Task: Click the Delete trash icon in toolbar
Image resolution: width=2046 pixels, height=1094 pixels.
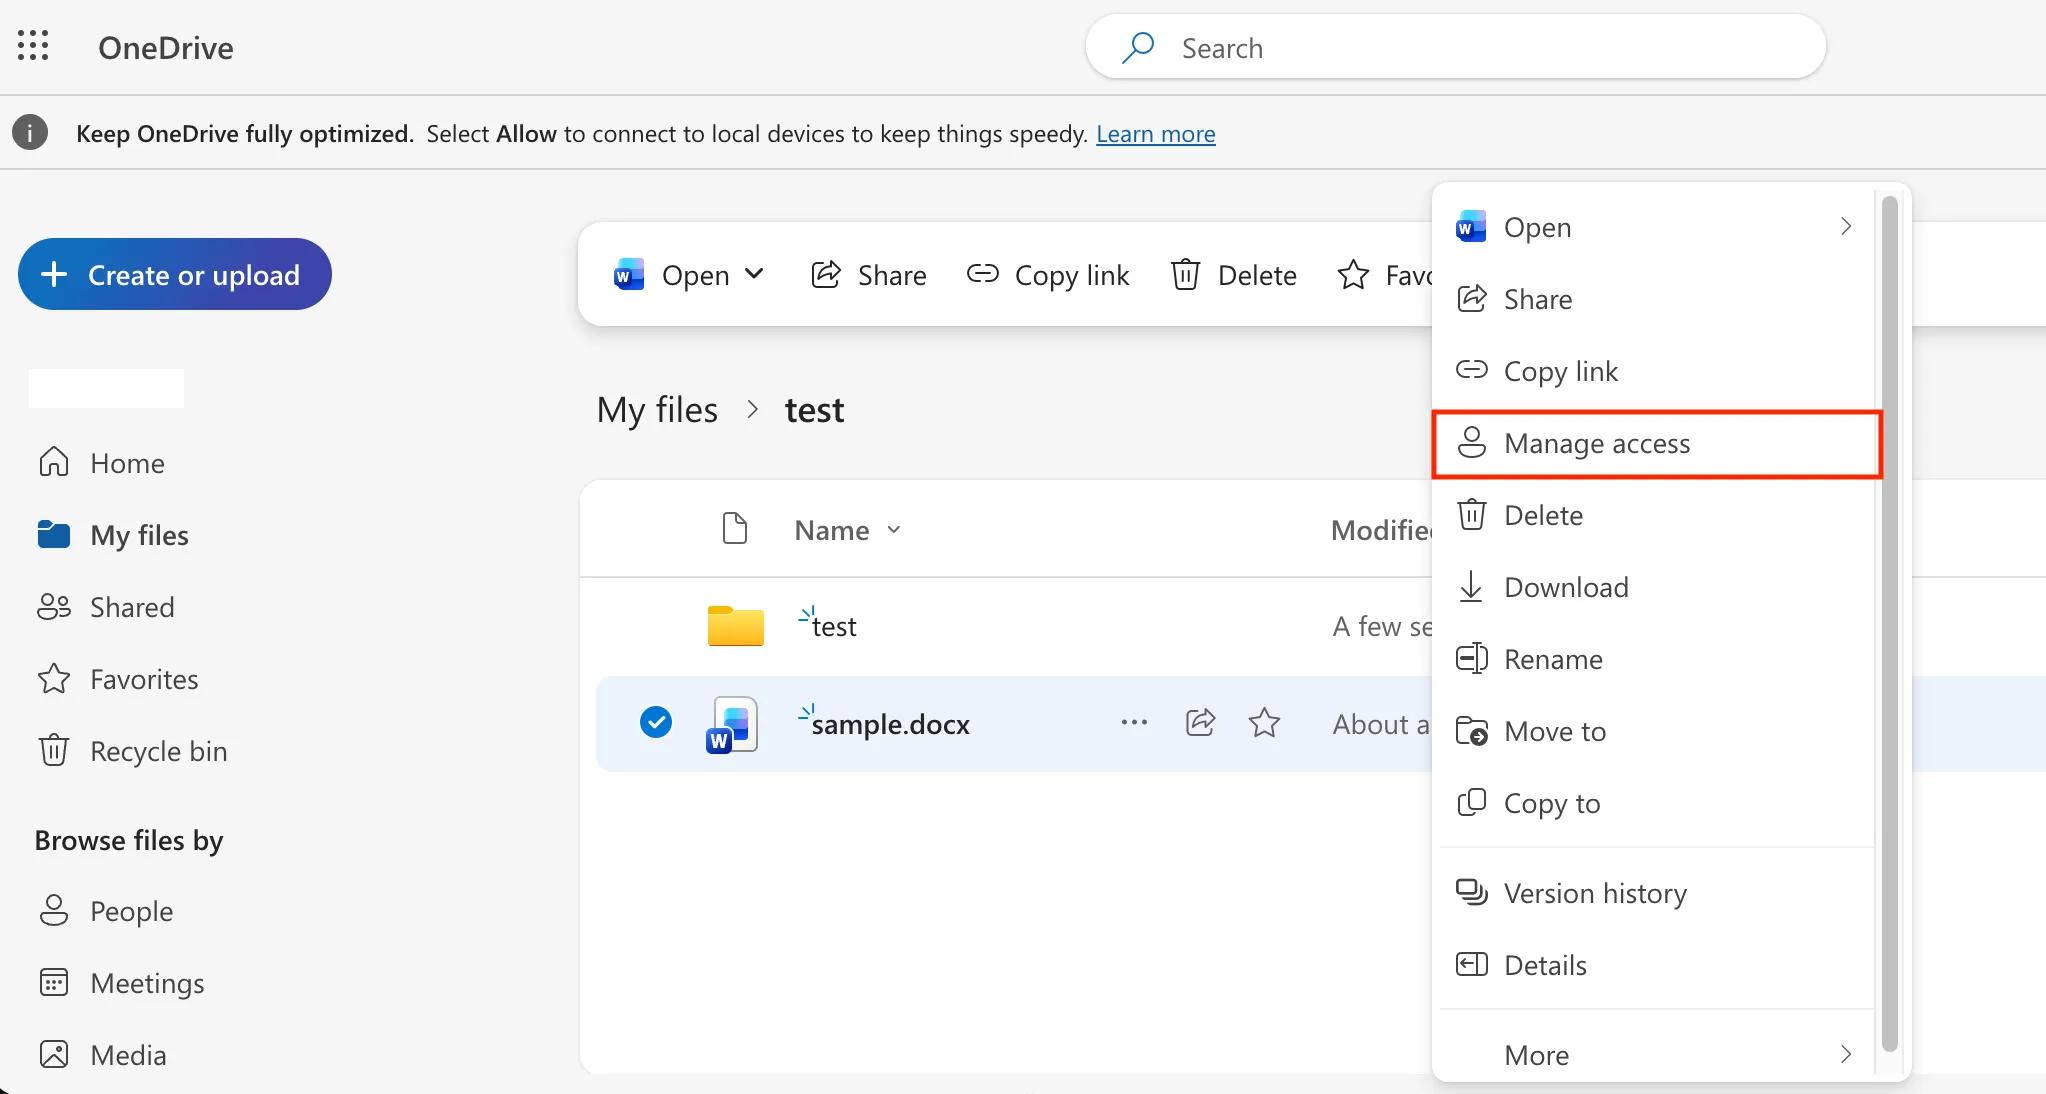Action: [x=1186, y=274]
